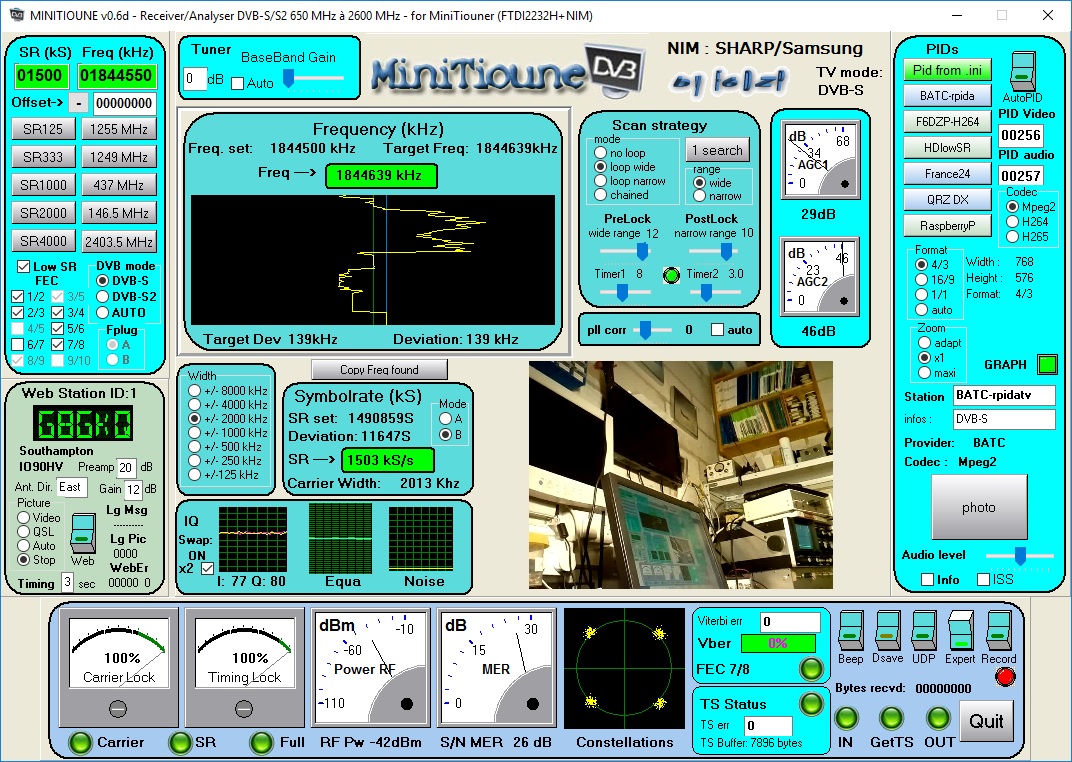Enable the BaseBand Gain Auto checkbox
The height and width of the screenshot is (762, 1072).
(x=237, y=83)
